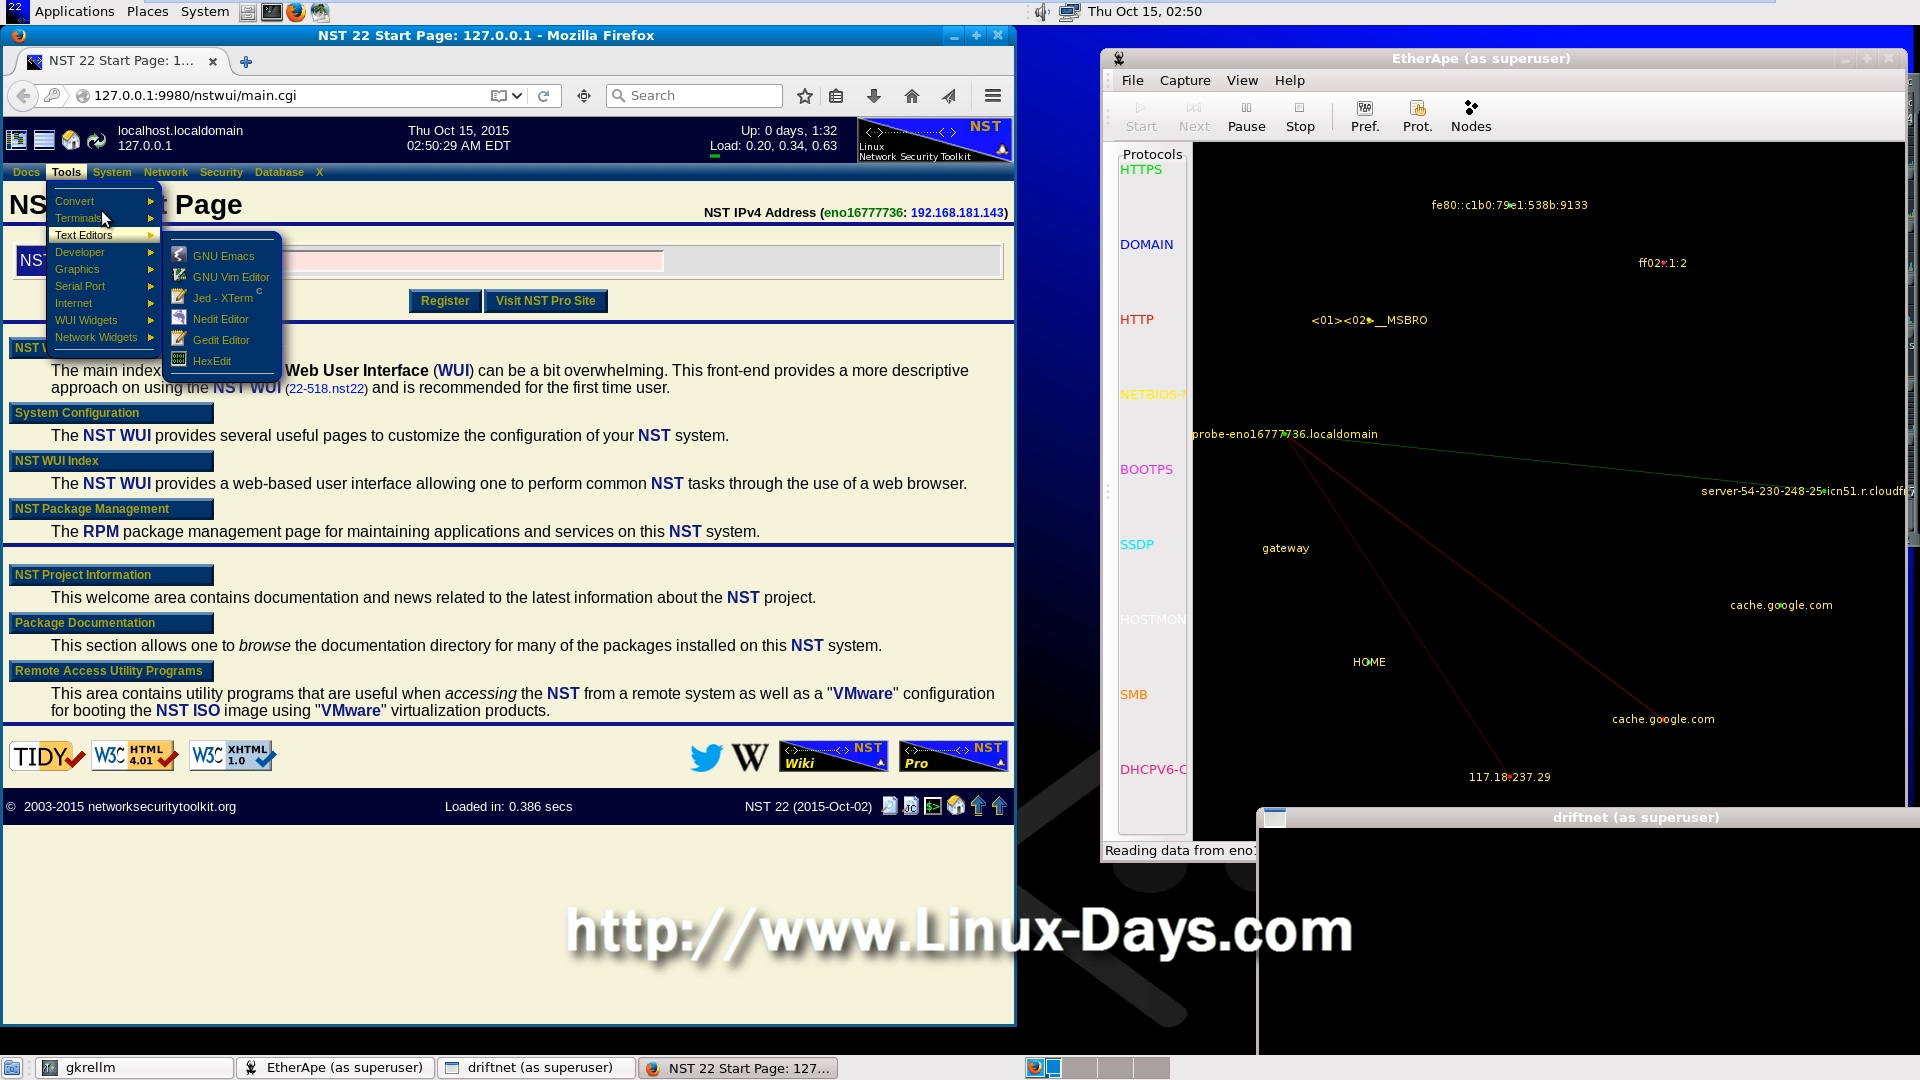
Task: Open Firefox downloads arrow icon
Action: coord(873,96)
